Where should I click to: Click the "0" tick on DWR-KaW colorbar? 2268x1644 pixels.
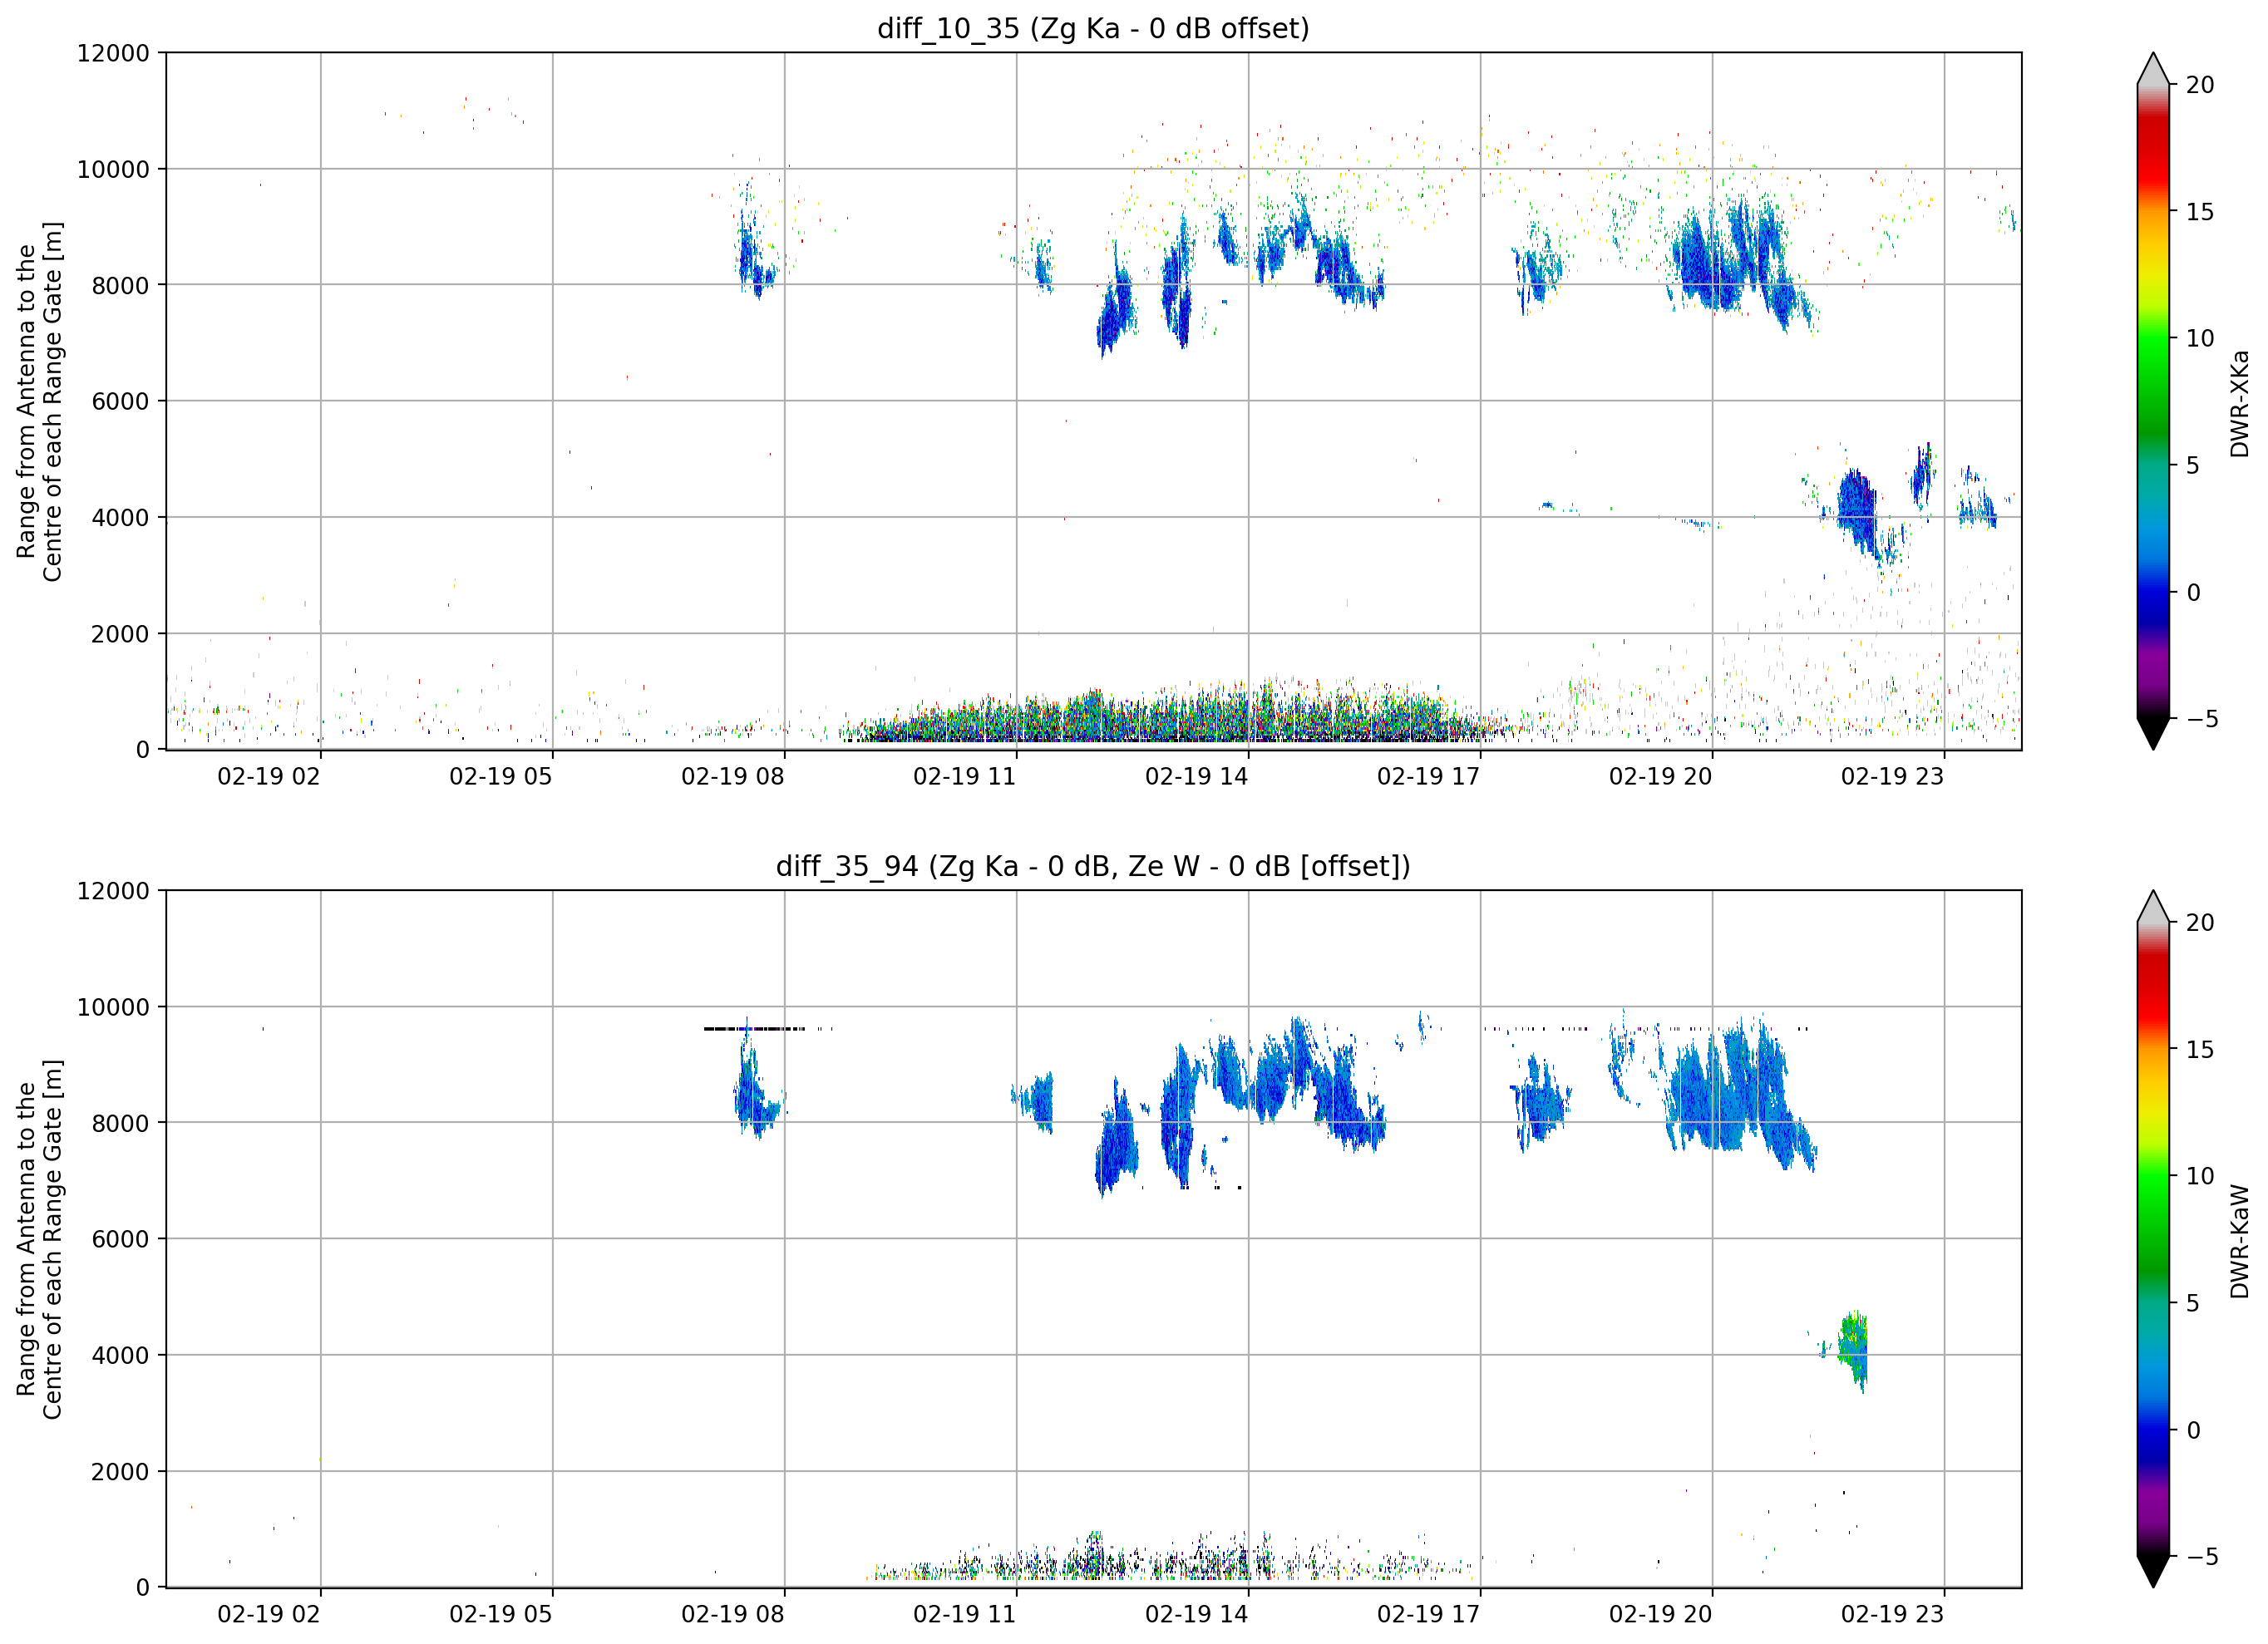click(2193, 1430)
